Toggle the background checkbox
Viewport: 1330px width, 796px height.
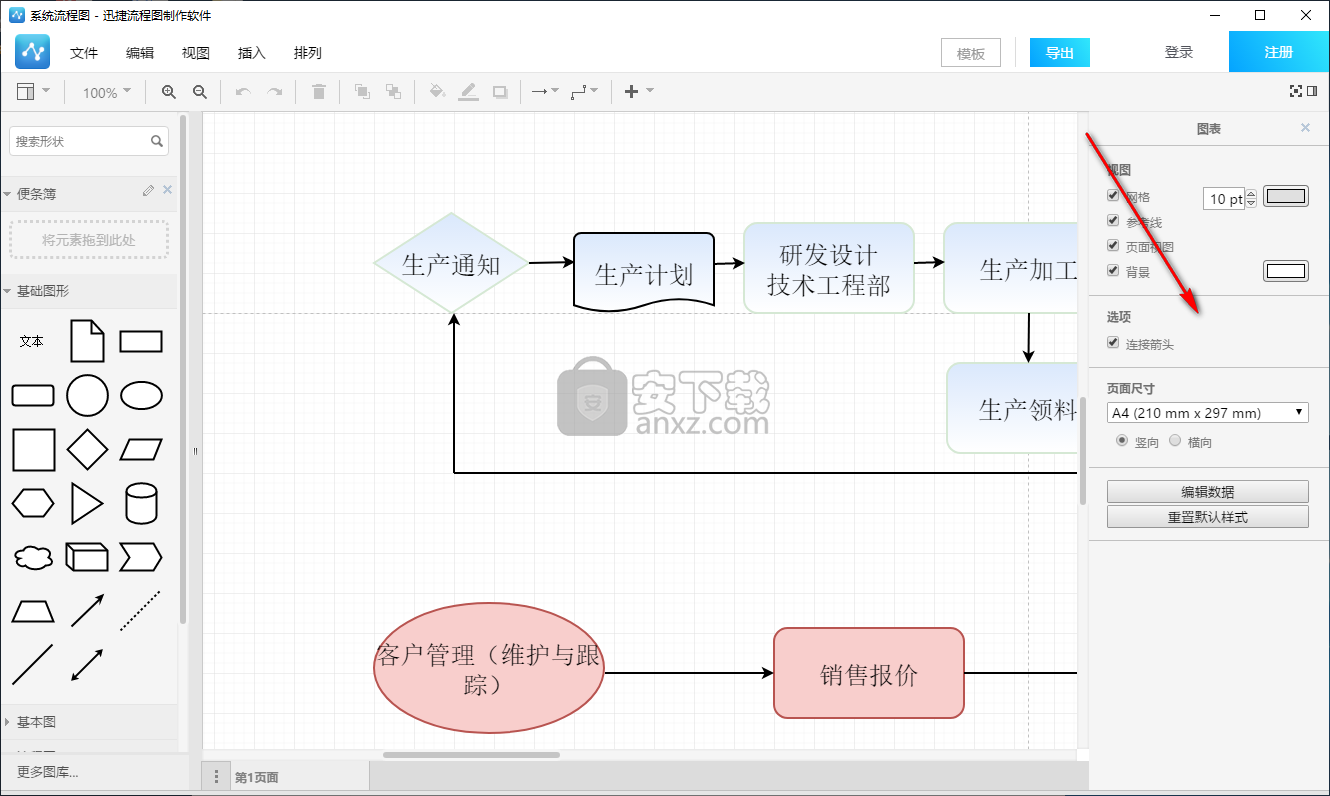tap(1113, 270)
